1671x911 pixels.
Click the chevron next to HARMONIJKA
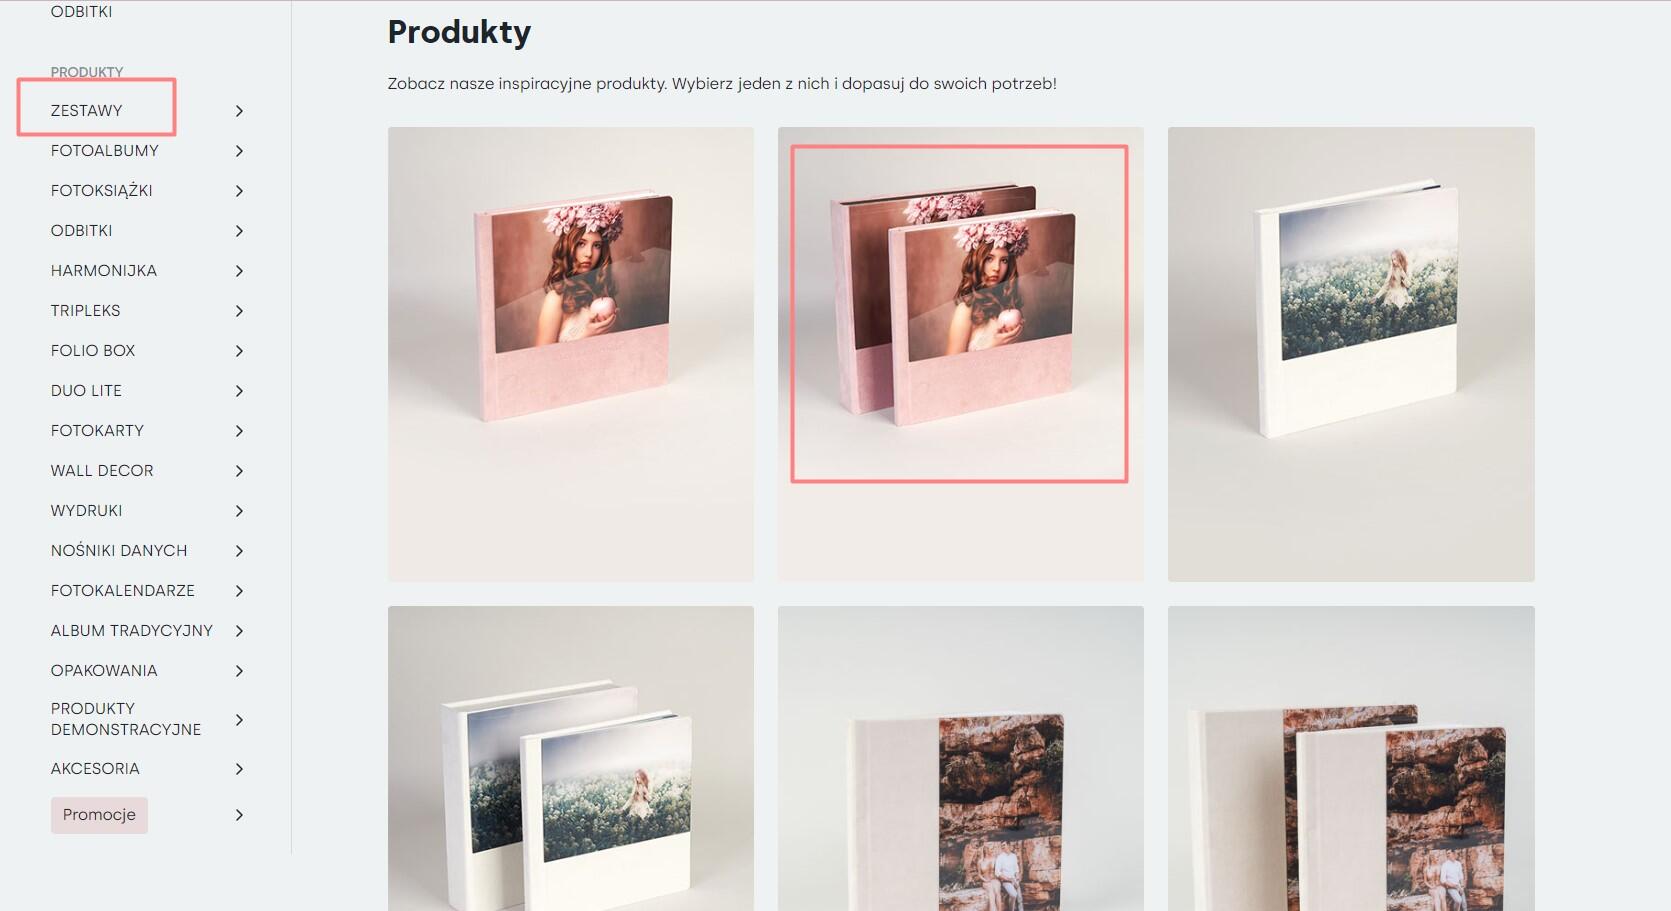[239, 271]
